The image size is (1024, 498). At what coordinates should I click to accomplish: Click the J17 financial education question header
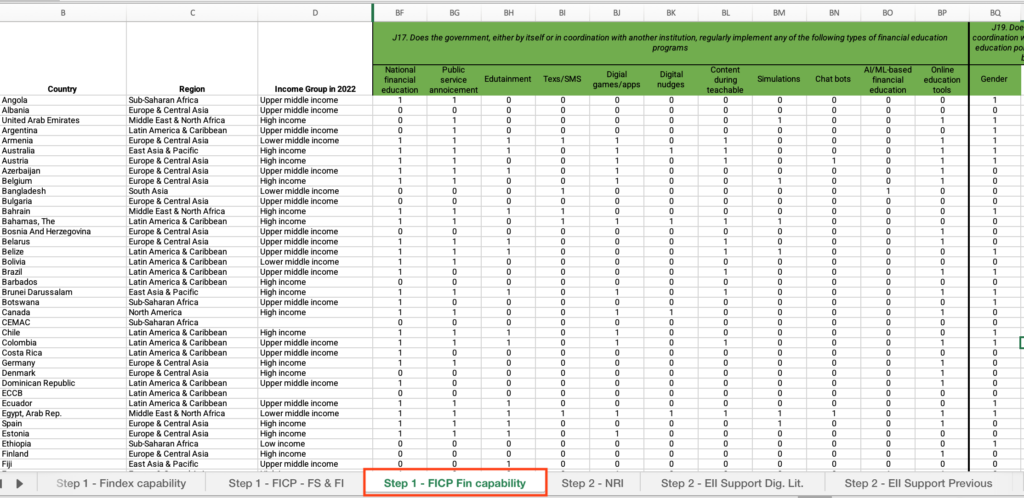(x=671, y=42)
